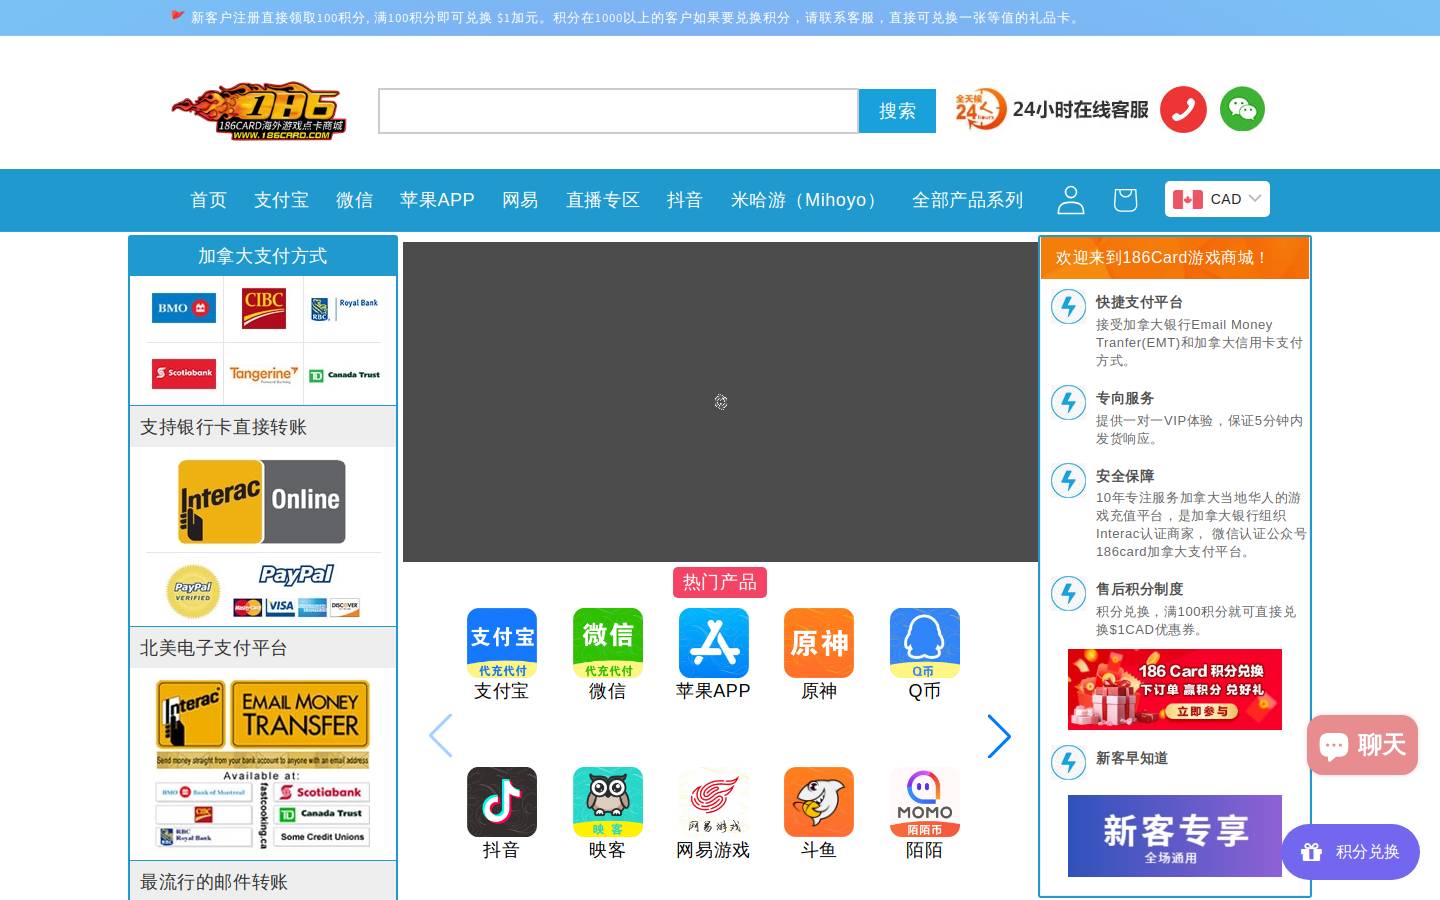Open the 积分兑换 rewards button
This screenshot has width=1440, height=900.
pyautogui.click(x=1350, y=852)
